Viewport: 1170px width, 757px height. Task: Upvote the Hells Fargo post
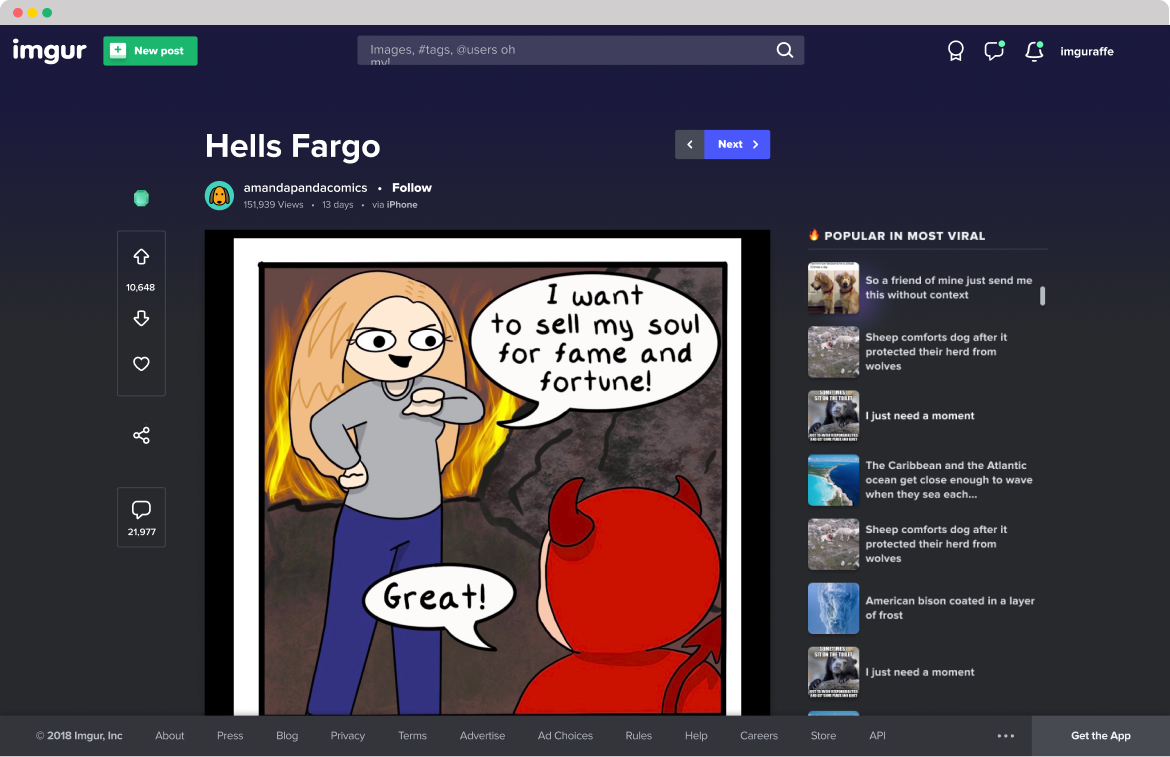[141, 257]
